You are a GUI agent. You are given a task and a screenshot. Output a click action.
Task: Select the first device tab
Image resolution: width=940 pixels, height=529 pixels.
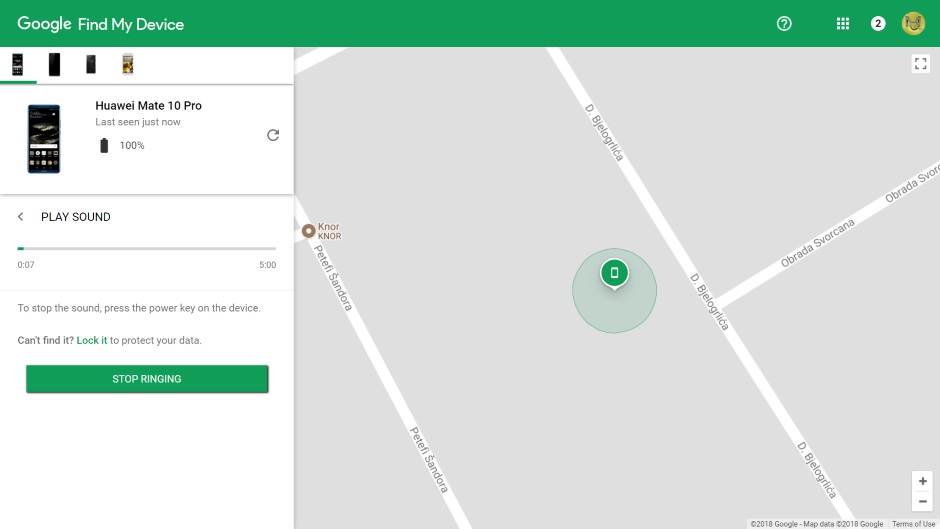[17, 65]
